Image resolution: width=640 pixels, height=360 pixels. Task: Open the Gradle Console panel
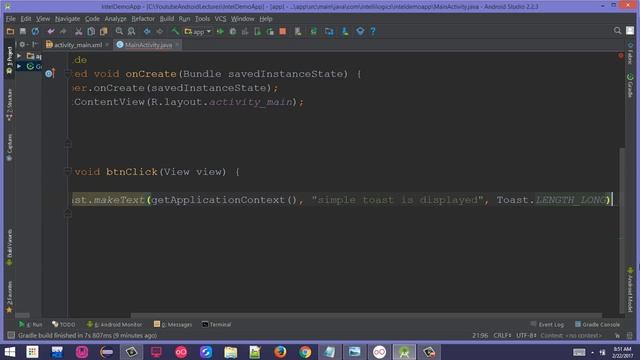tap(597, 324)
